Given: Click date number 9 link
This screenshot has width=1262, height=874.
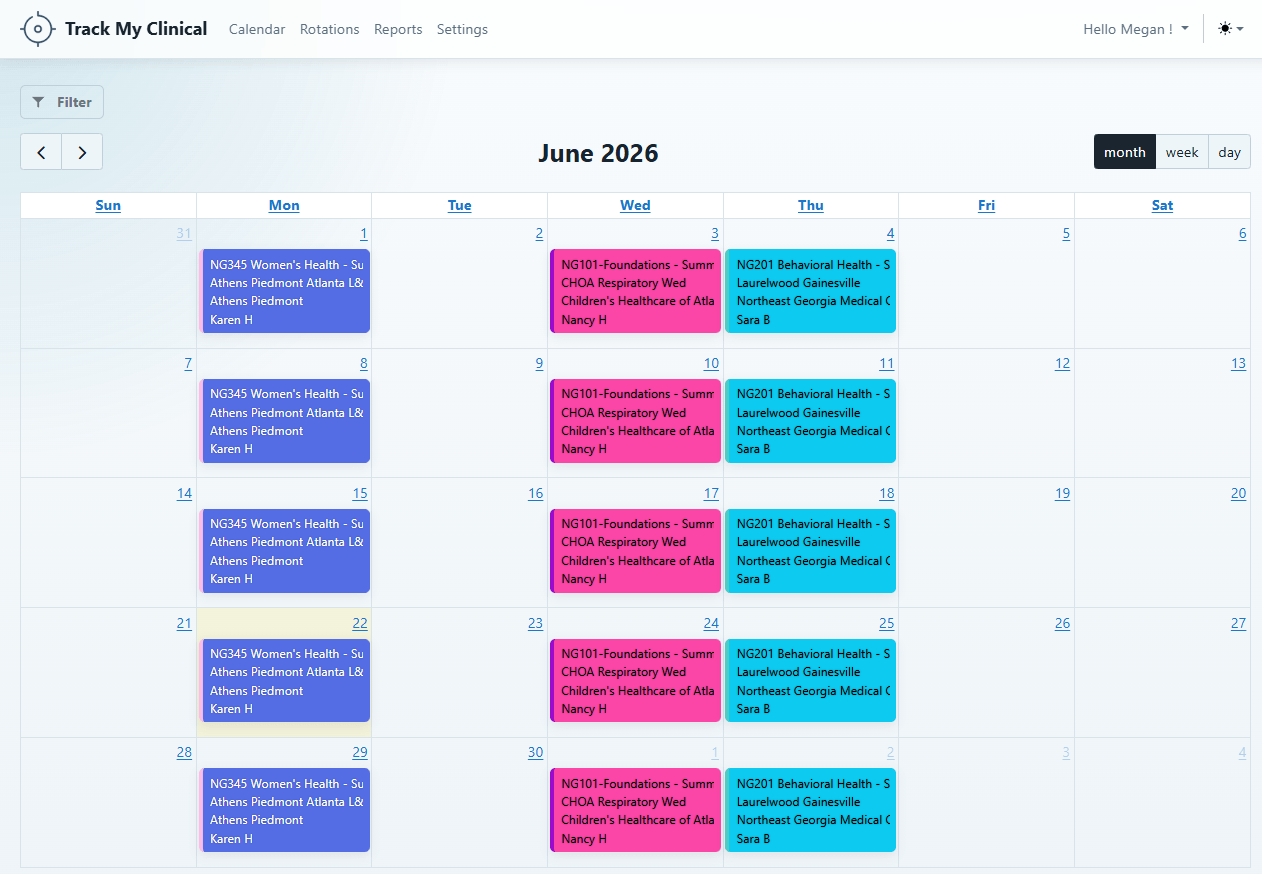Looking at the screenshot, I should coord(539,364).
